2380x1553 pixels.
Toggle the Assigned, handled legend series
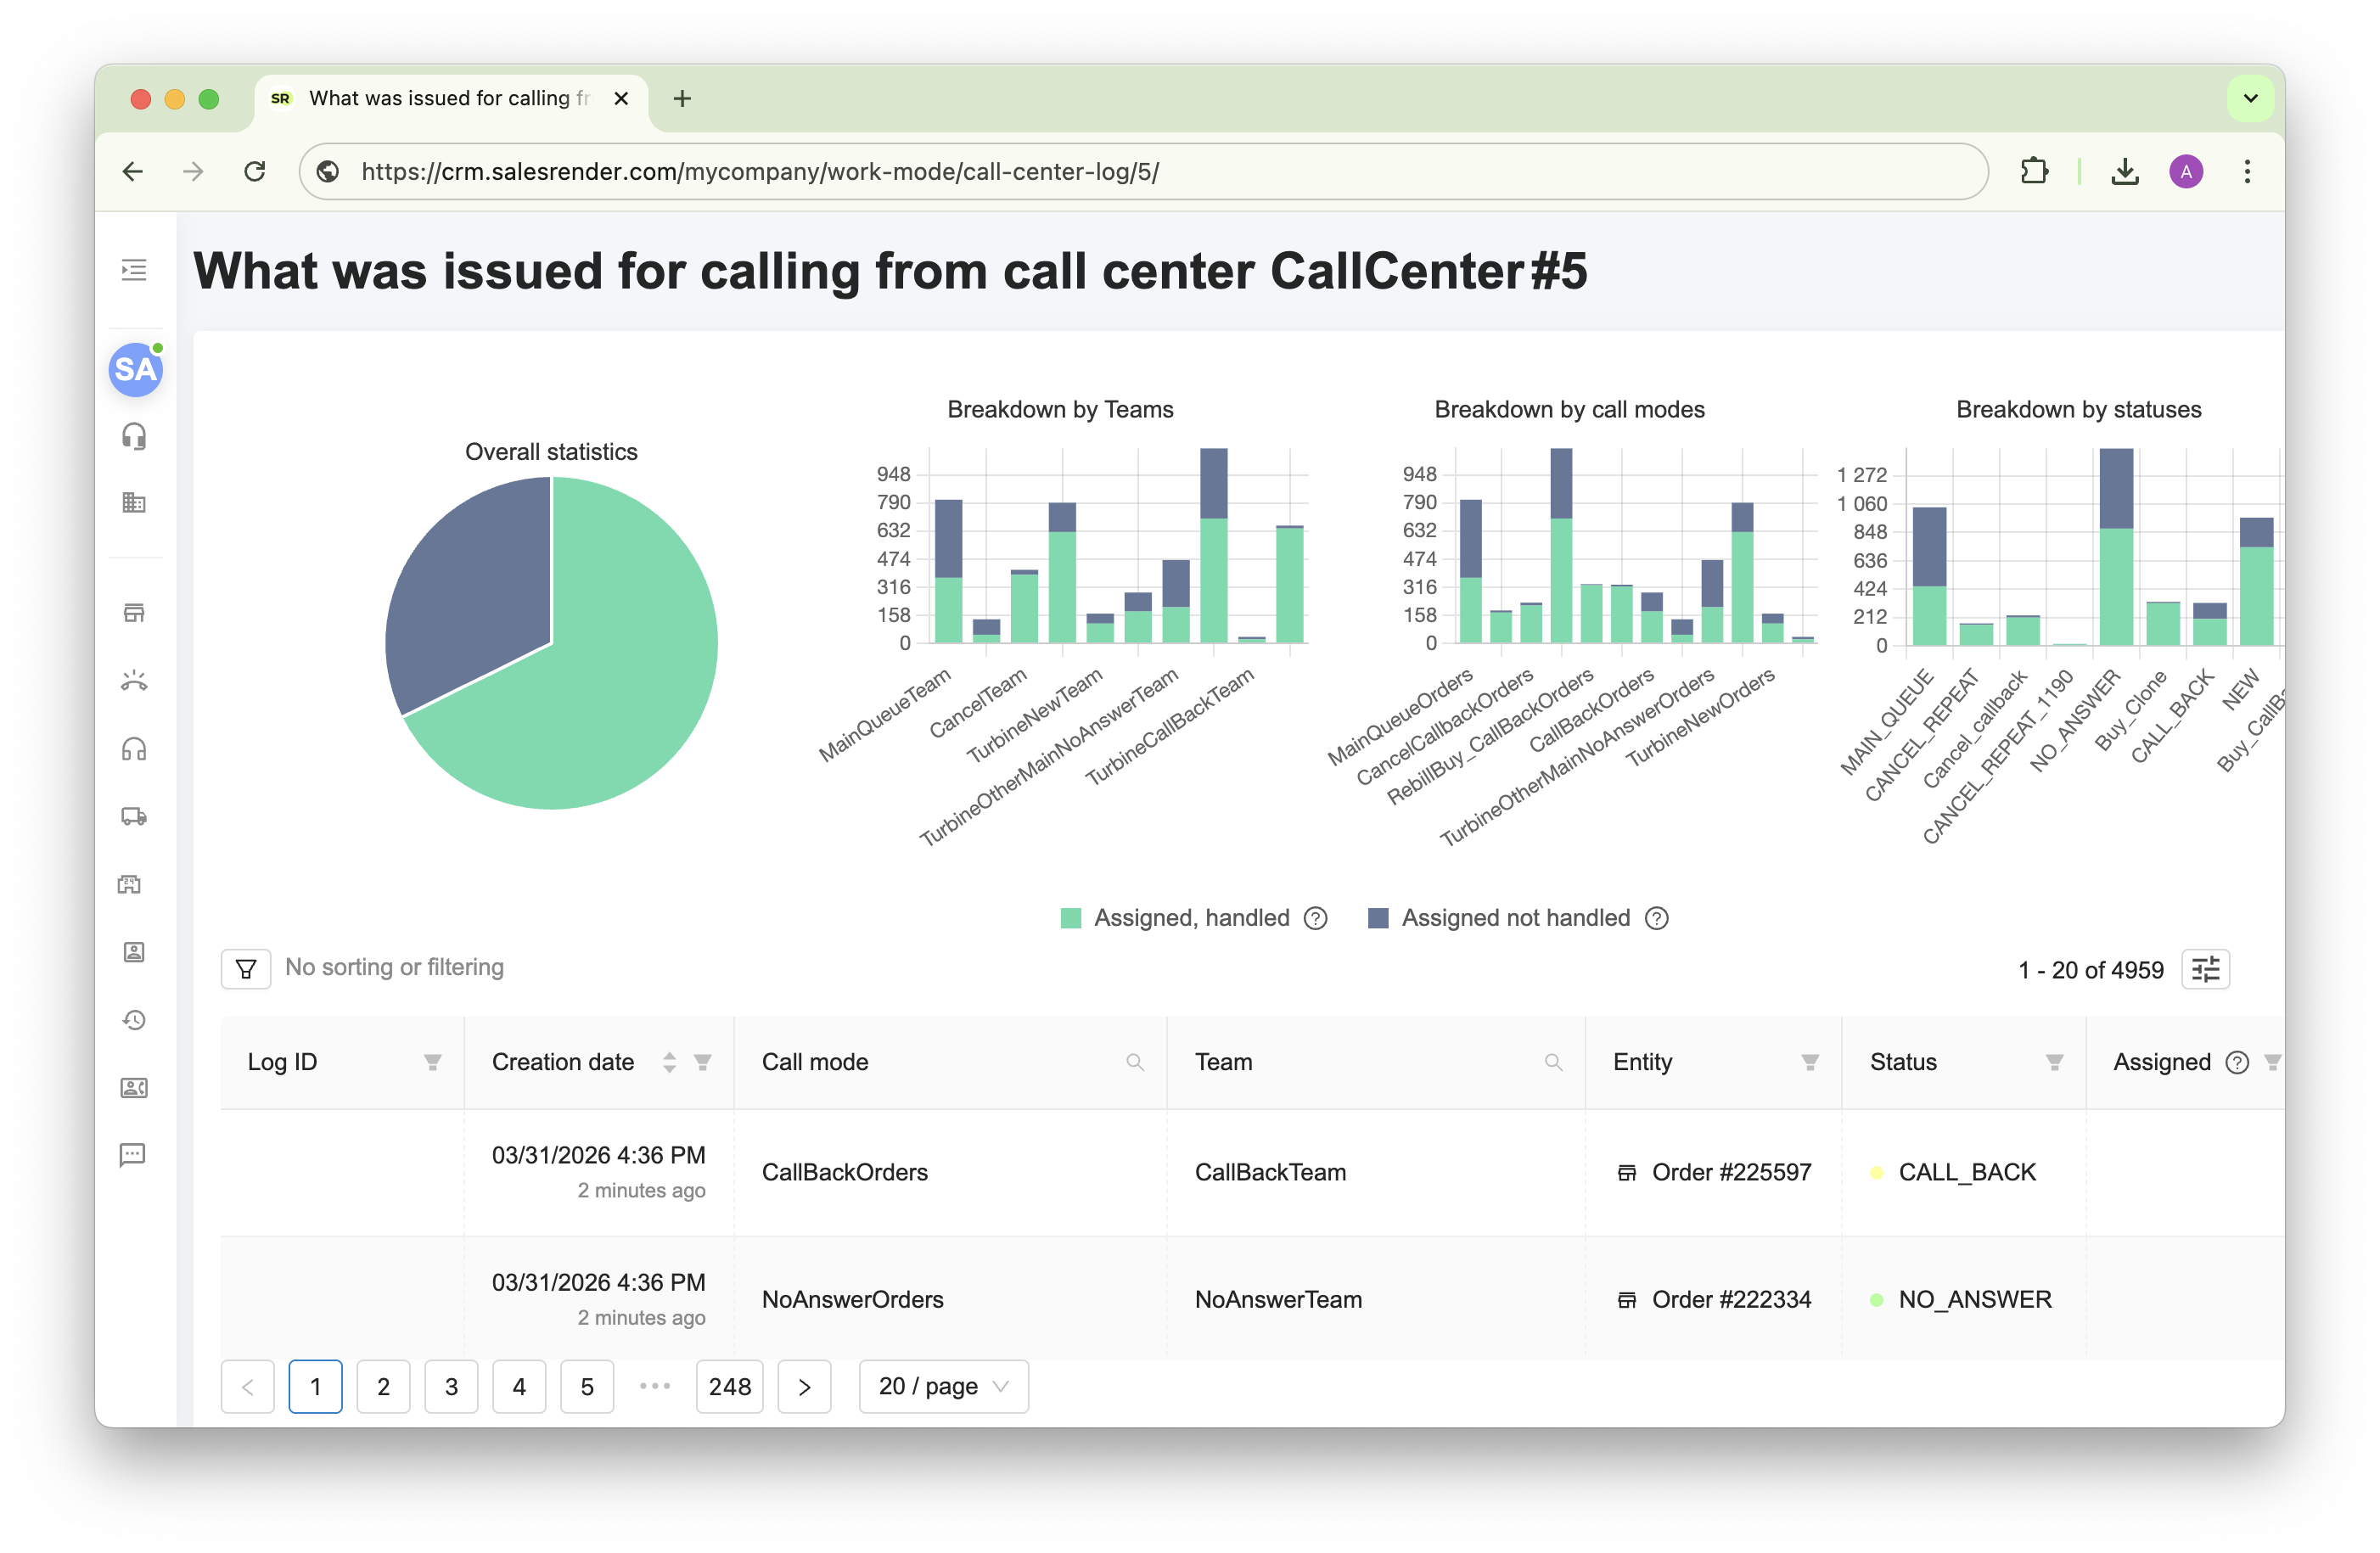point(1190,918)
